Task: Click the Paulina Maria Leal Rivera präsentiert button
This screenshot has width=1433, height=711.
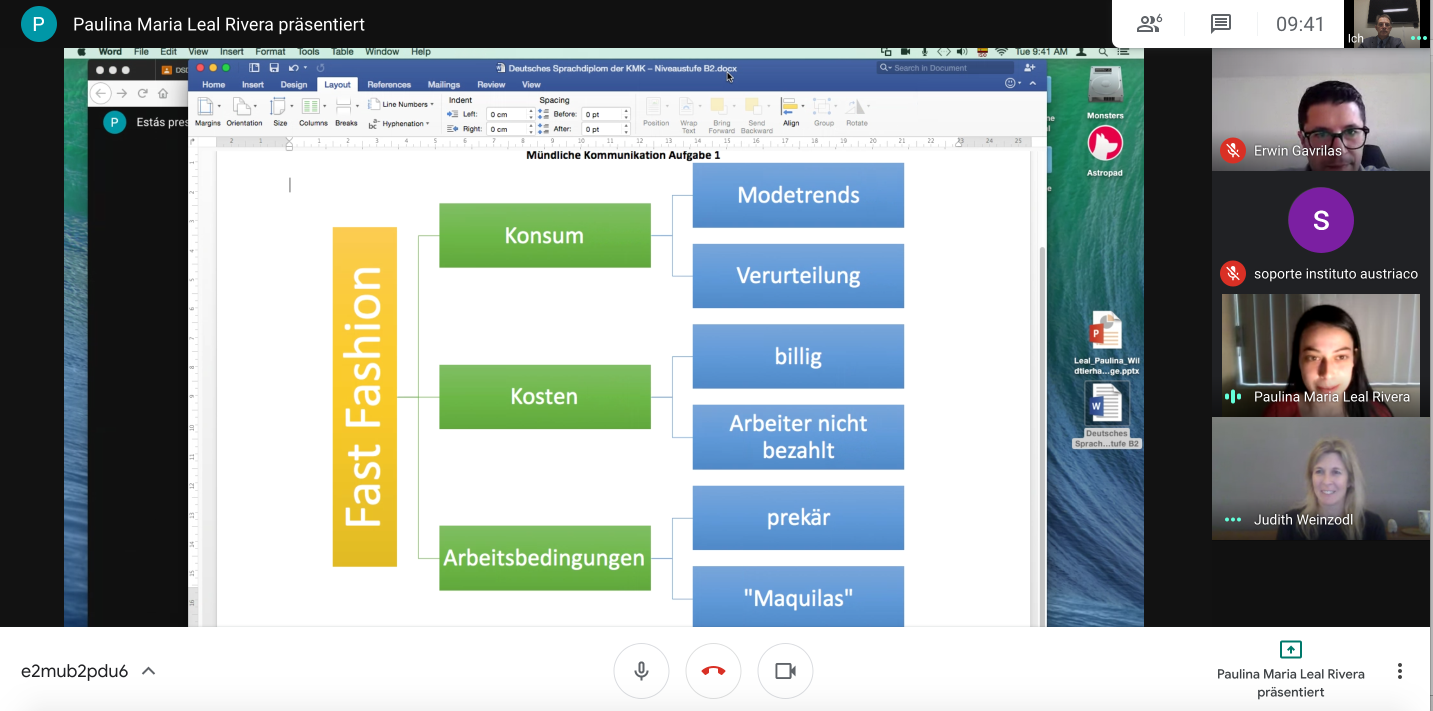Action: tap(1290, 669)
